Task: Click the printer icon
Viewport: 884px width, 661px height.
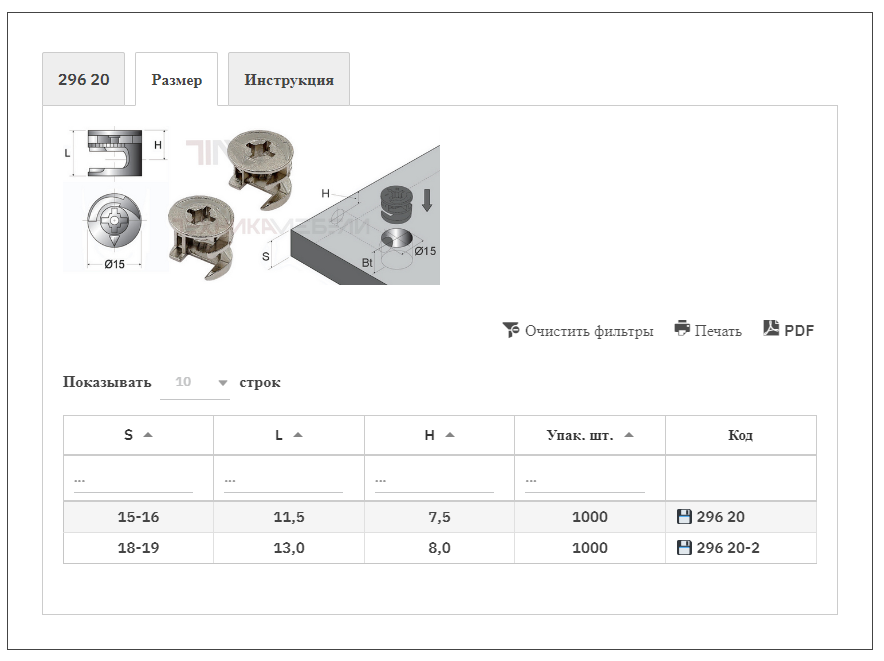Action: pos(682,328)
